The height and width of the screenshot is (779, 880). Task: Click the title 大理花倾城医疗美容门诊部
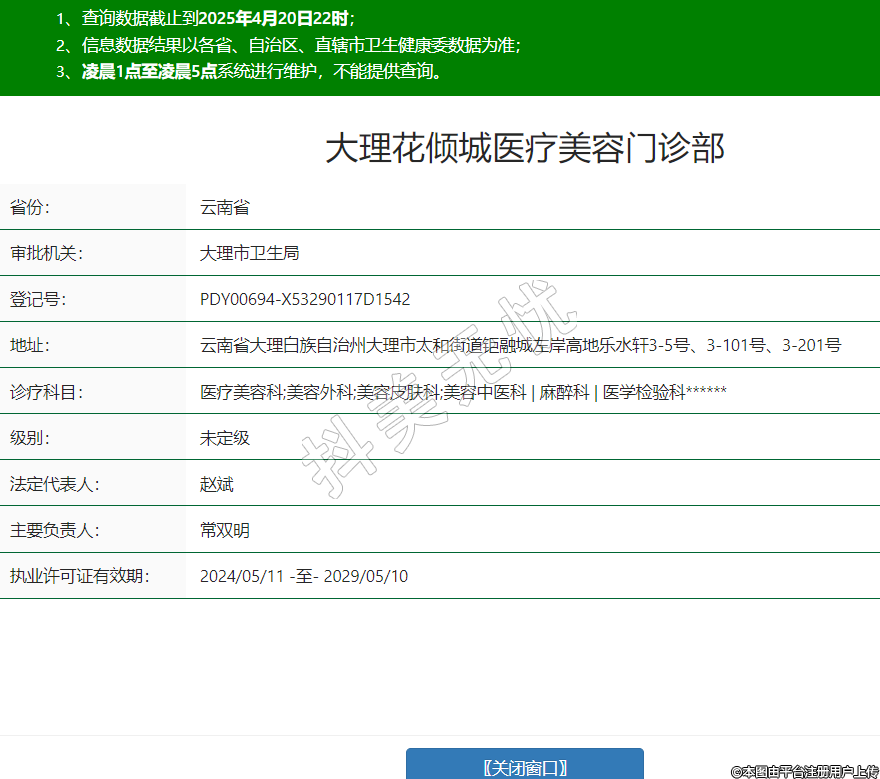(x=524, y=148)
